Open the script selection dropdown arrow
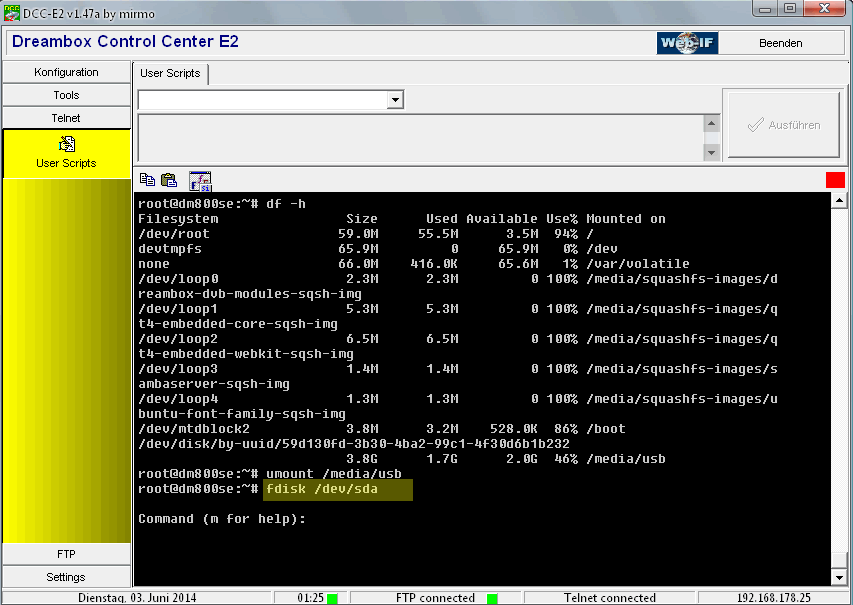Image resolution: width=853 pixels, height=605 pixels. point(395,100)
